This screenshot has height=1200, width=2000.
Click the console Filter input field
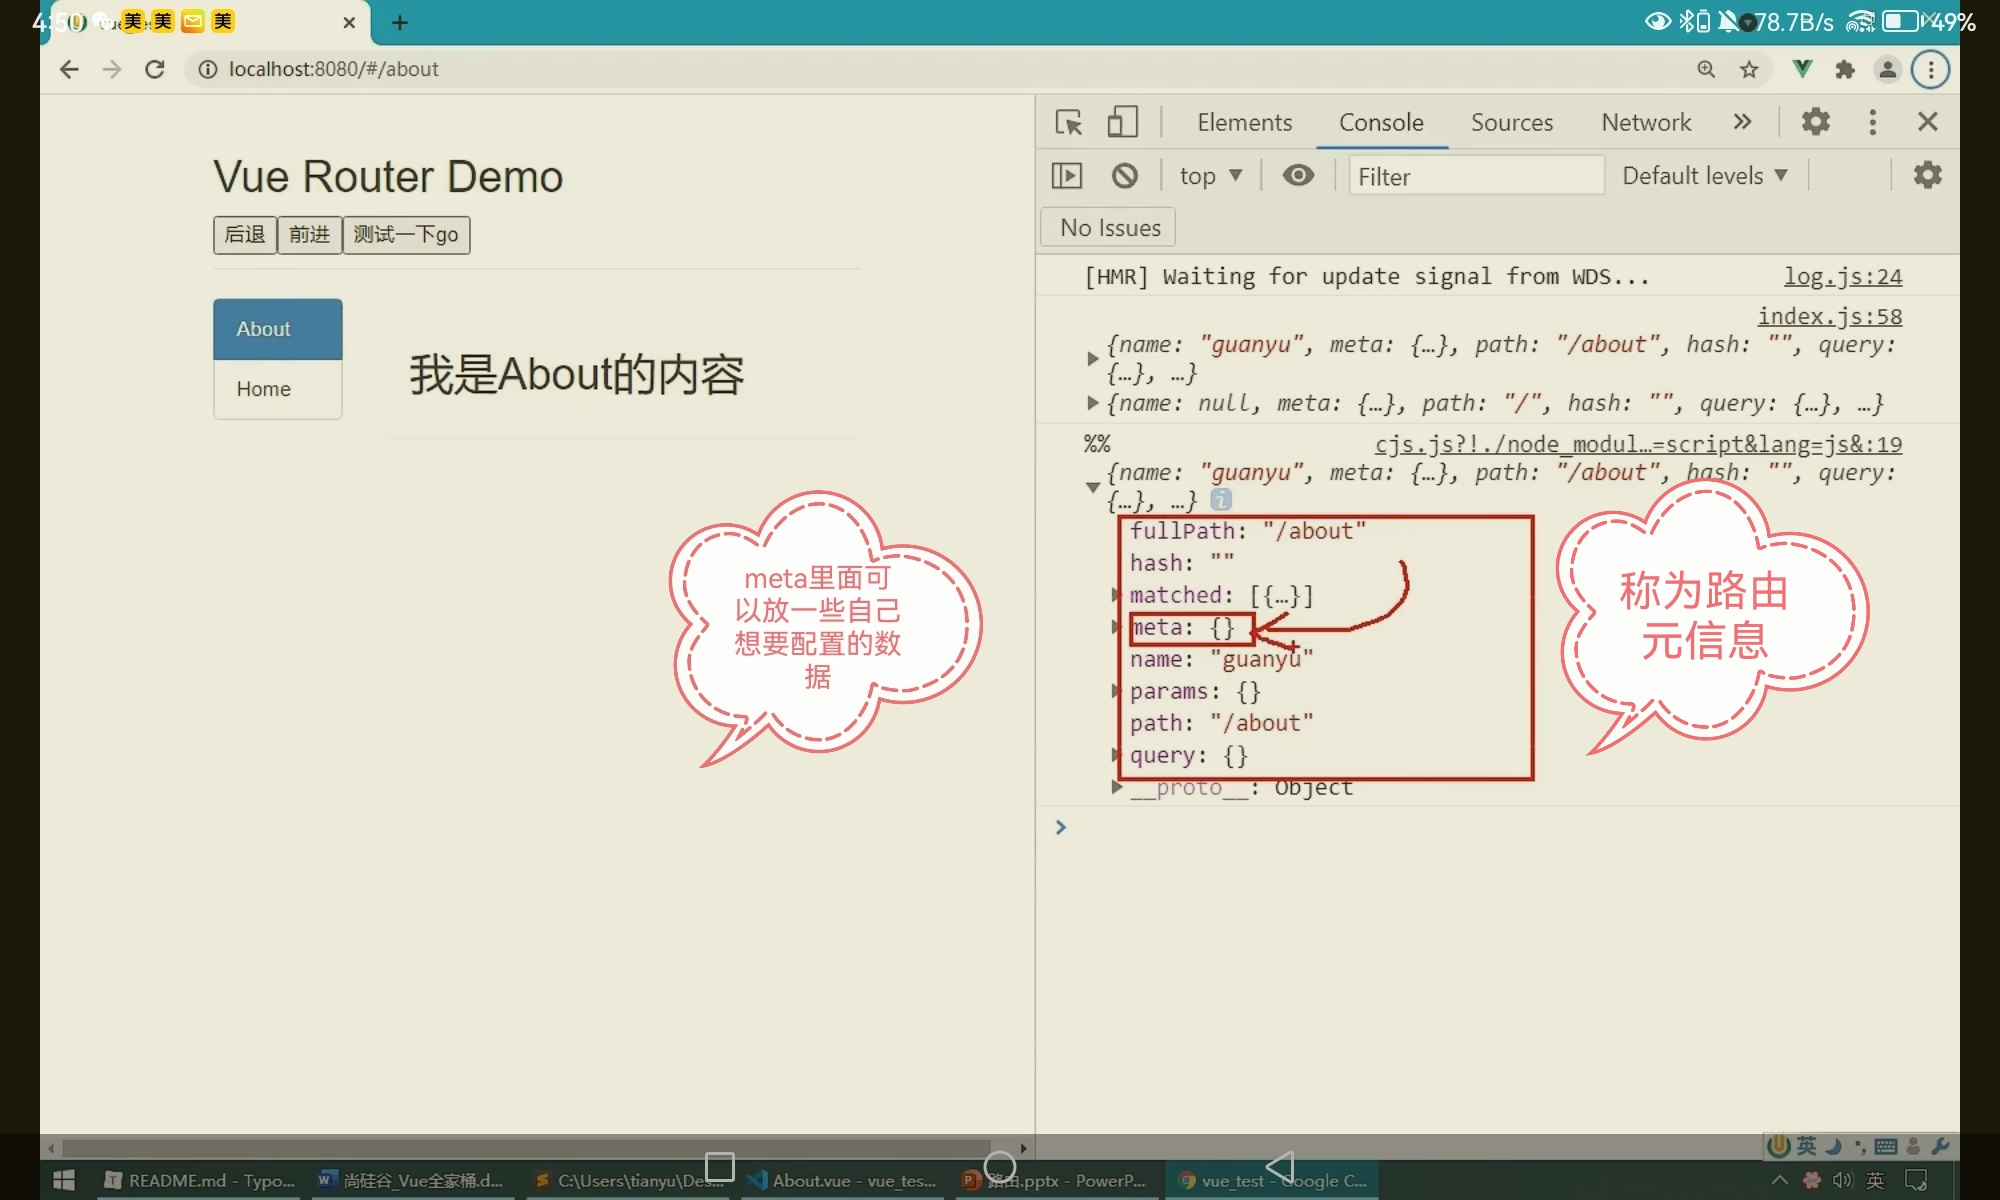click(1475, 176)
